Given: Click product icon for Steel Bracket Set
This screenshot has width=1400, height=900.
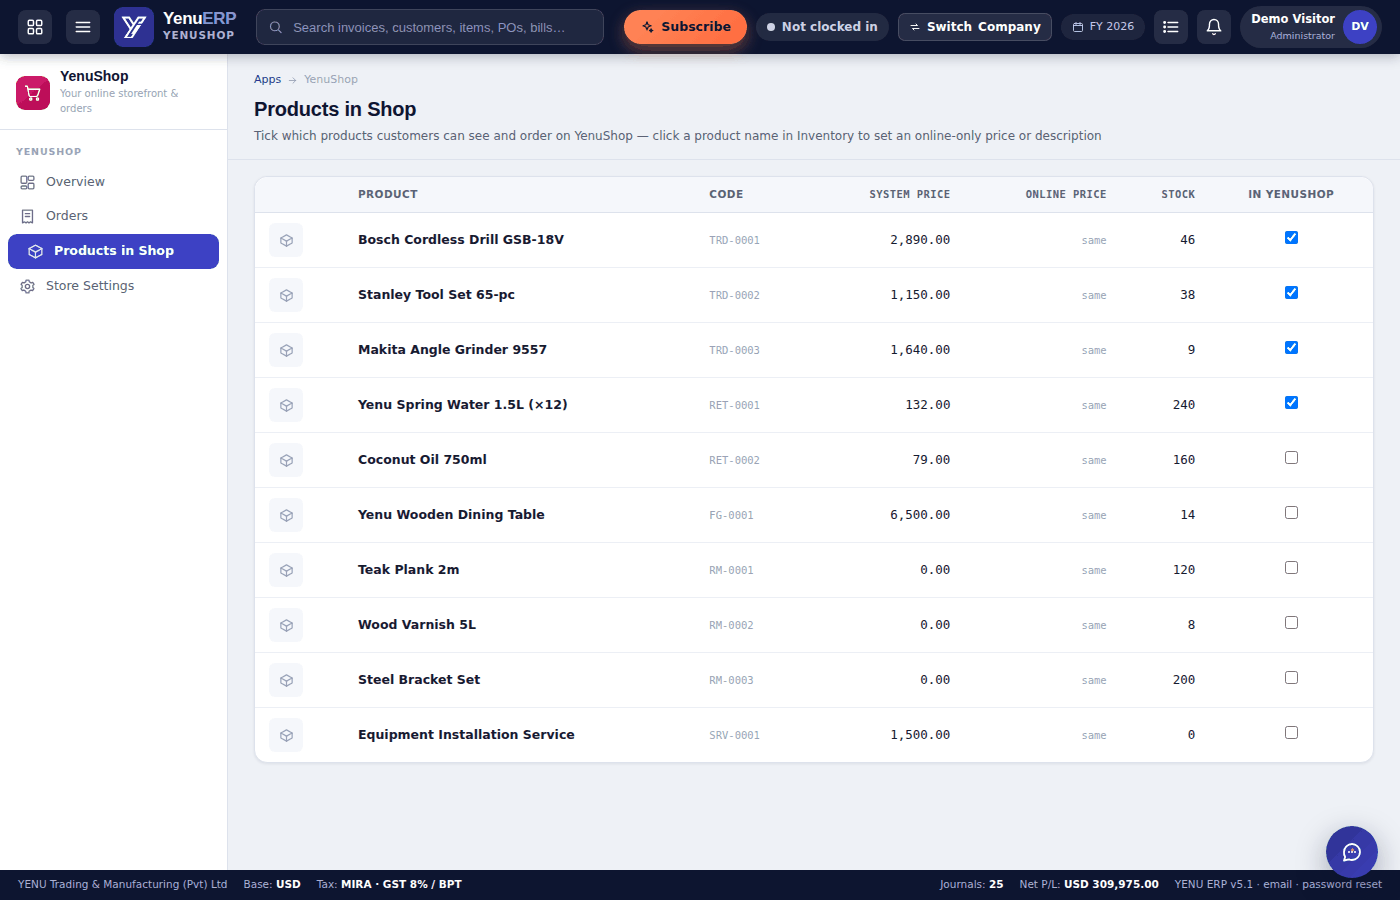Looking at the screenshot, I should point(286,680).
